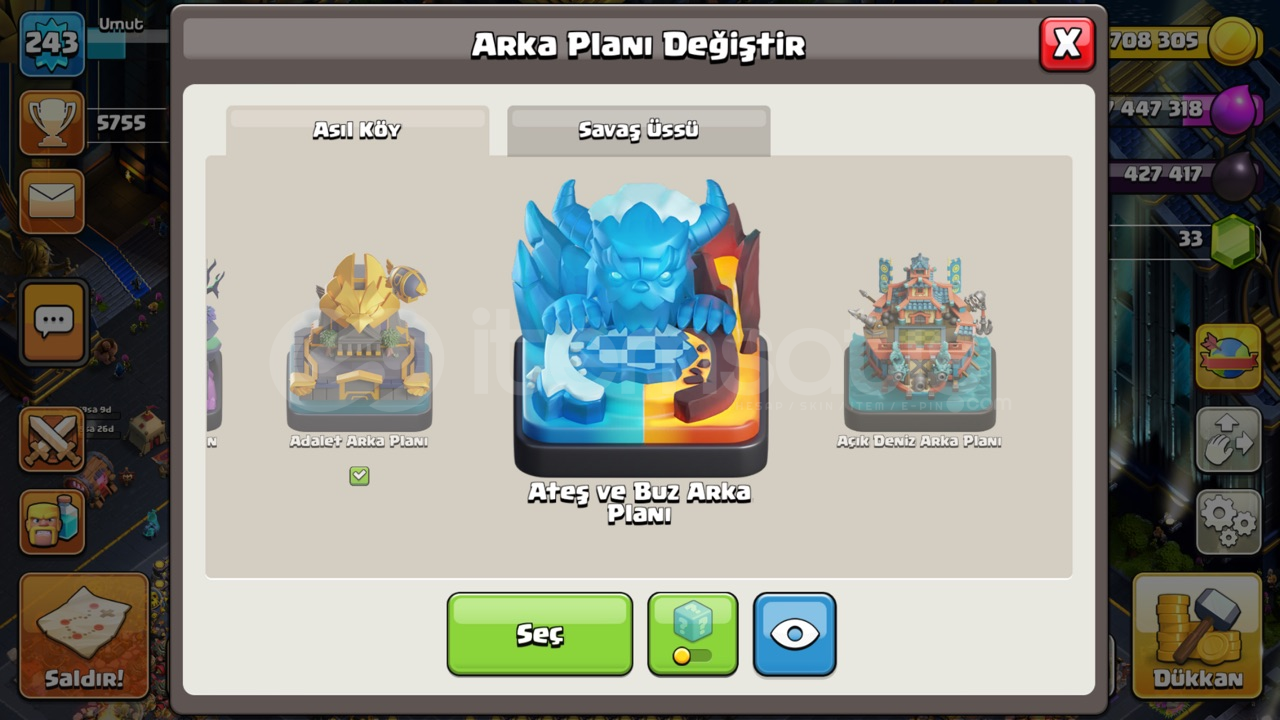Select the Açık Deniz Arka Planı thumbnail
Viewport: 1280px width, 720px height.
919,343
